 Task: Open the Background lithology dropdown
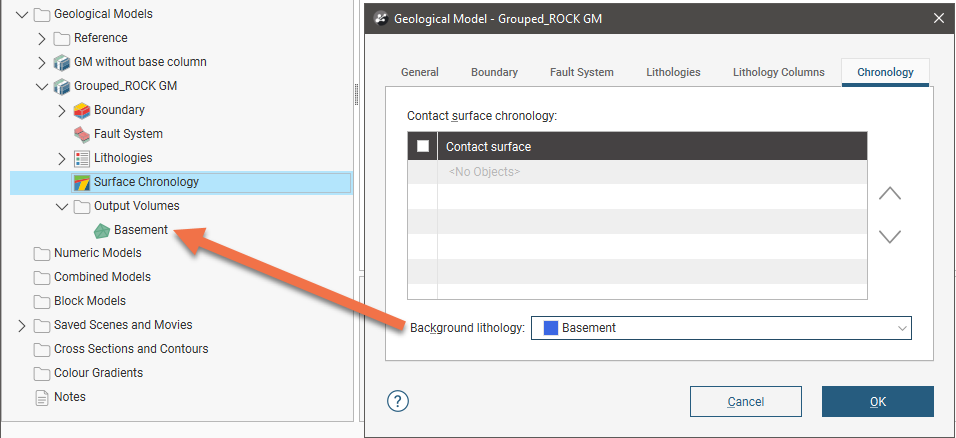pos(902,328)
